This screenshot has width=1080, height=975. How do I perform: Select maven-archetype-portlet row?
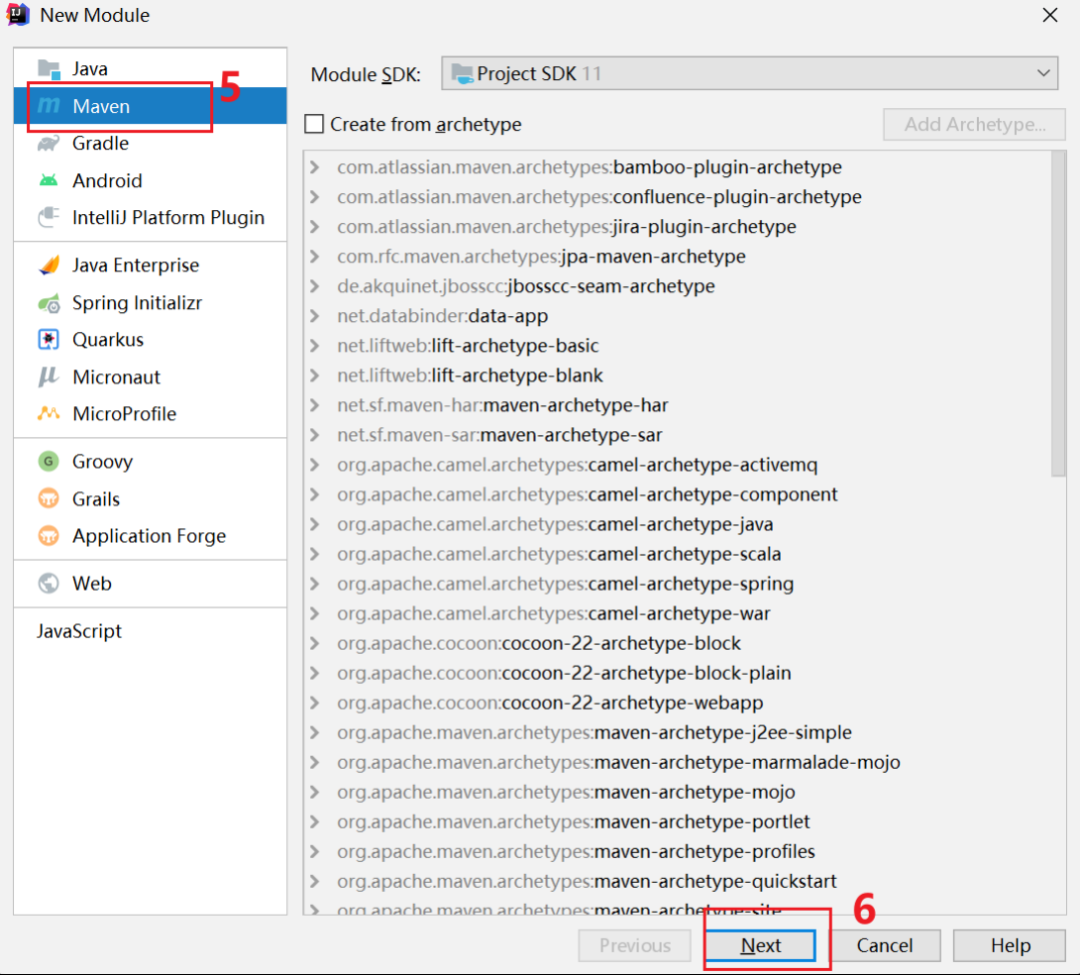tap(677, 821)
